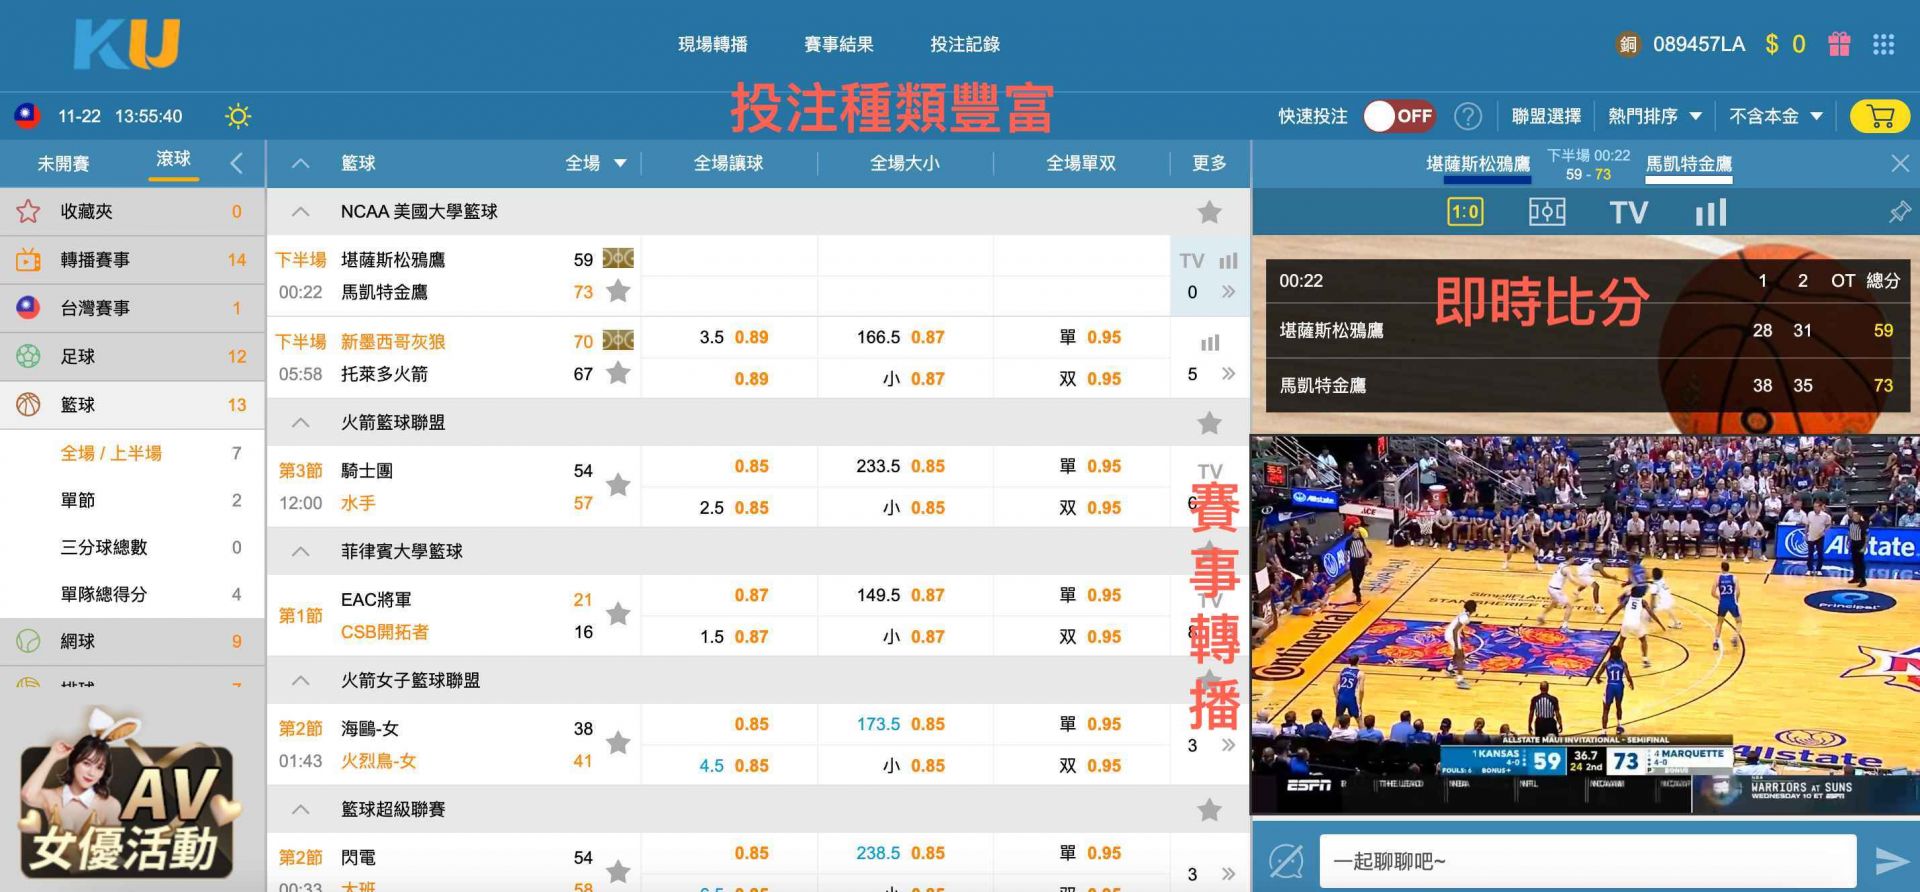This screenshot has height=892, width=1920.
Task: Open the TV live stream view
Action: tap(1628, 212)
